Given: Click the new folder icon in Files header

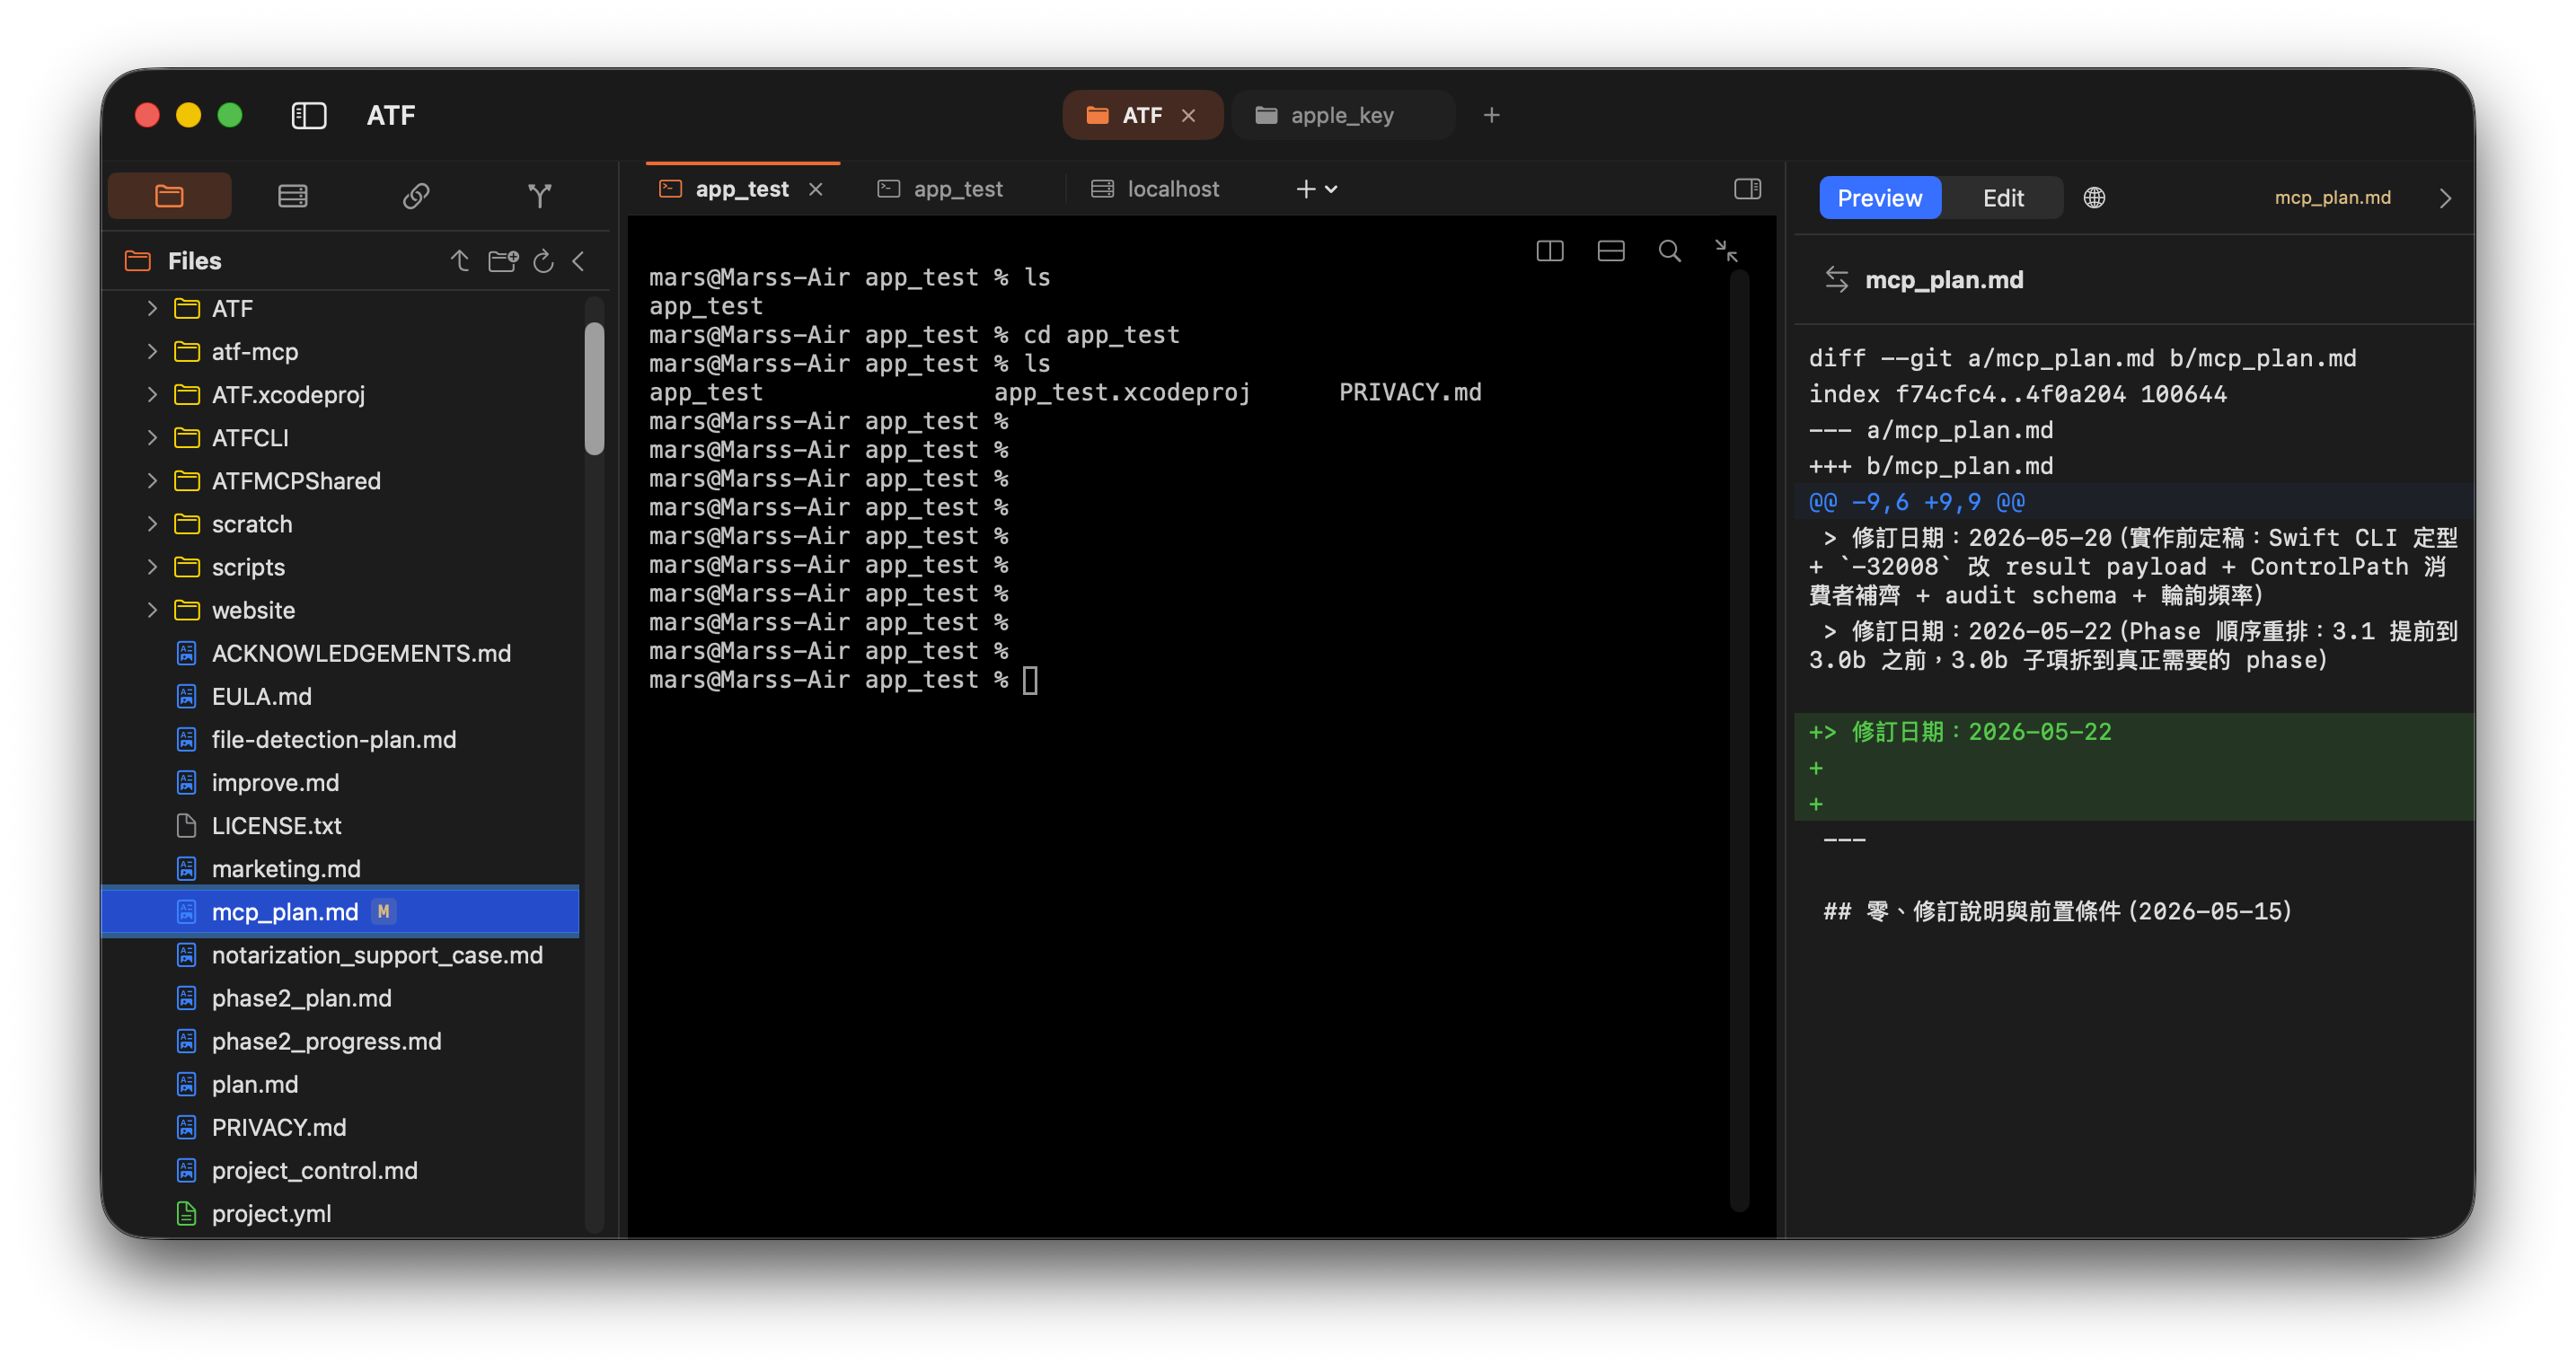Looking at the screenshot, I should click(502, 261).
